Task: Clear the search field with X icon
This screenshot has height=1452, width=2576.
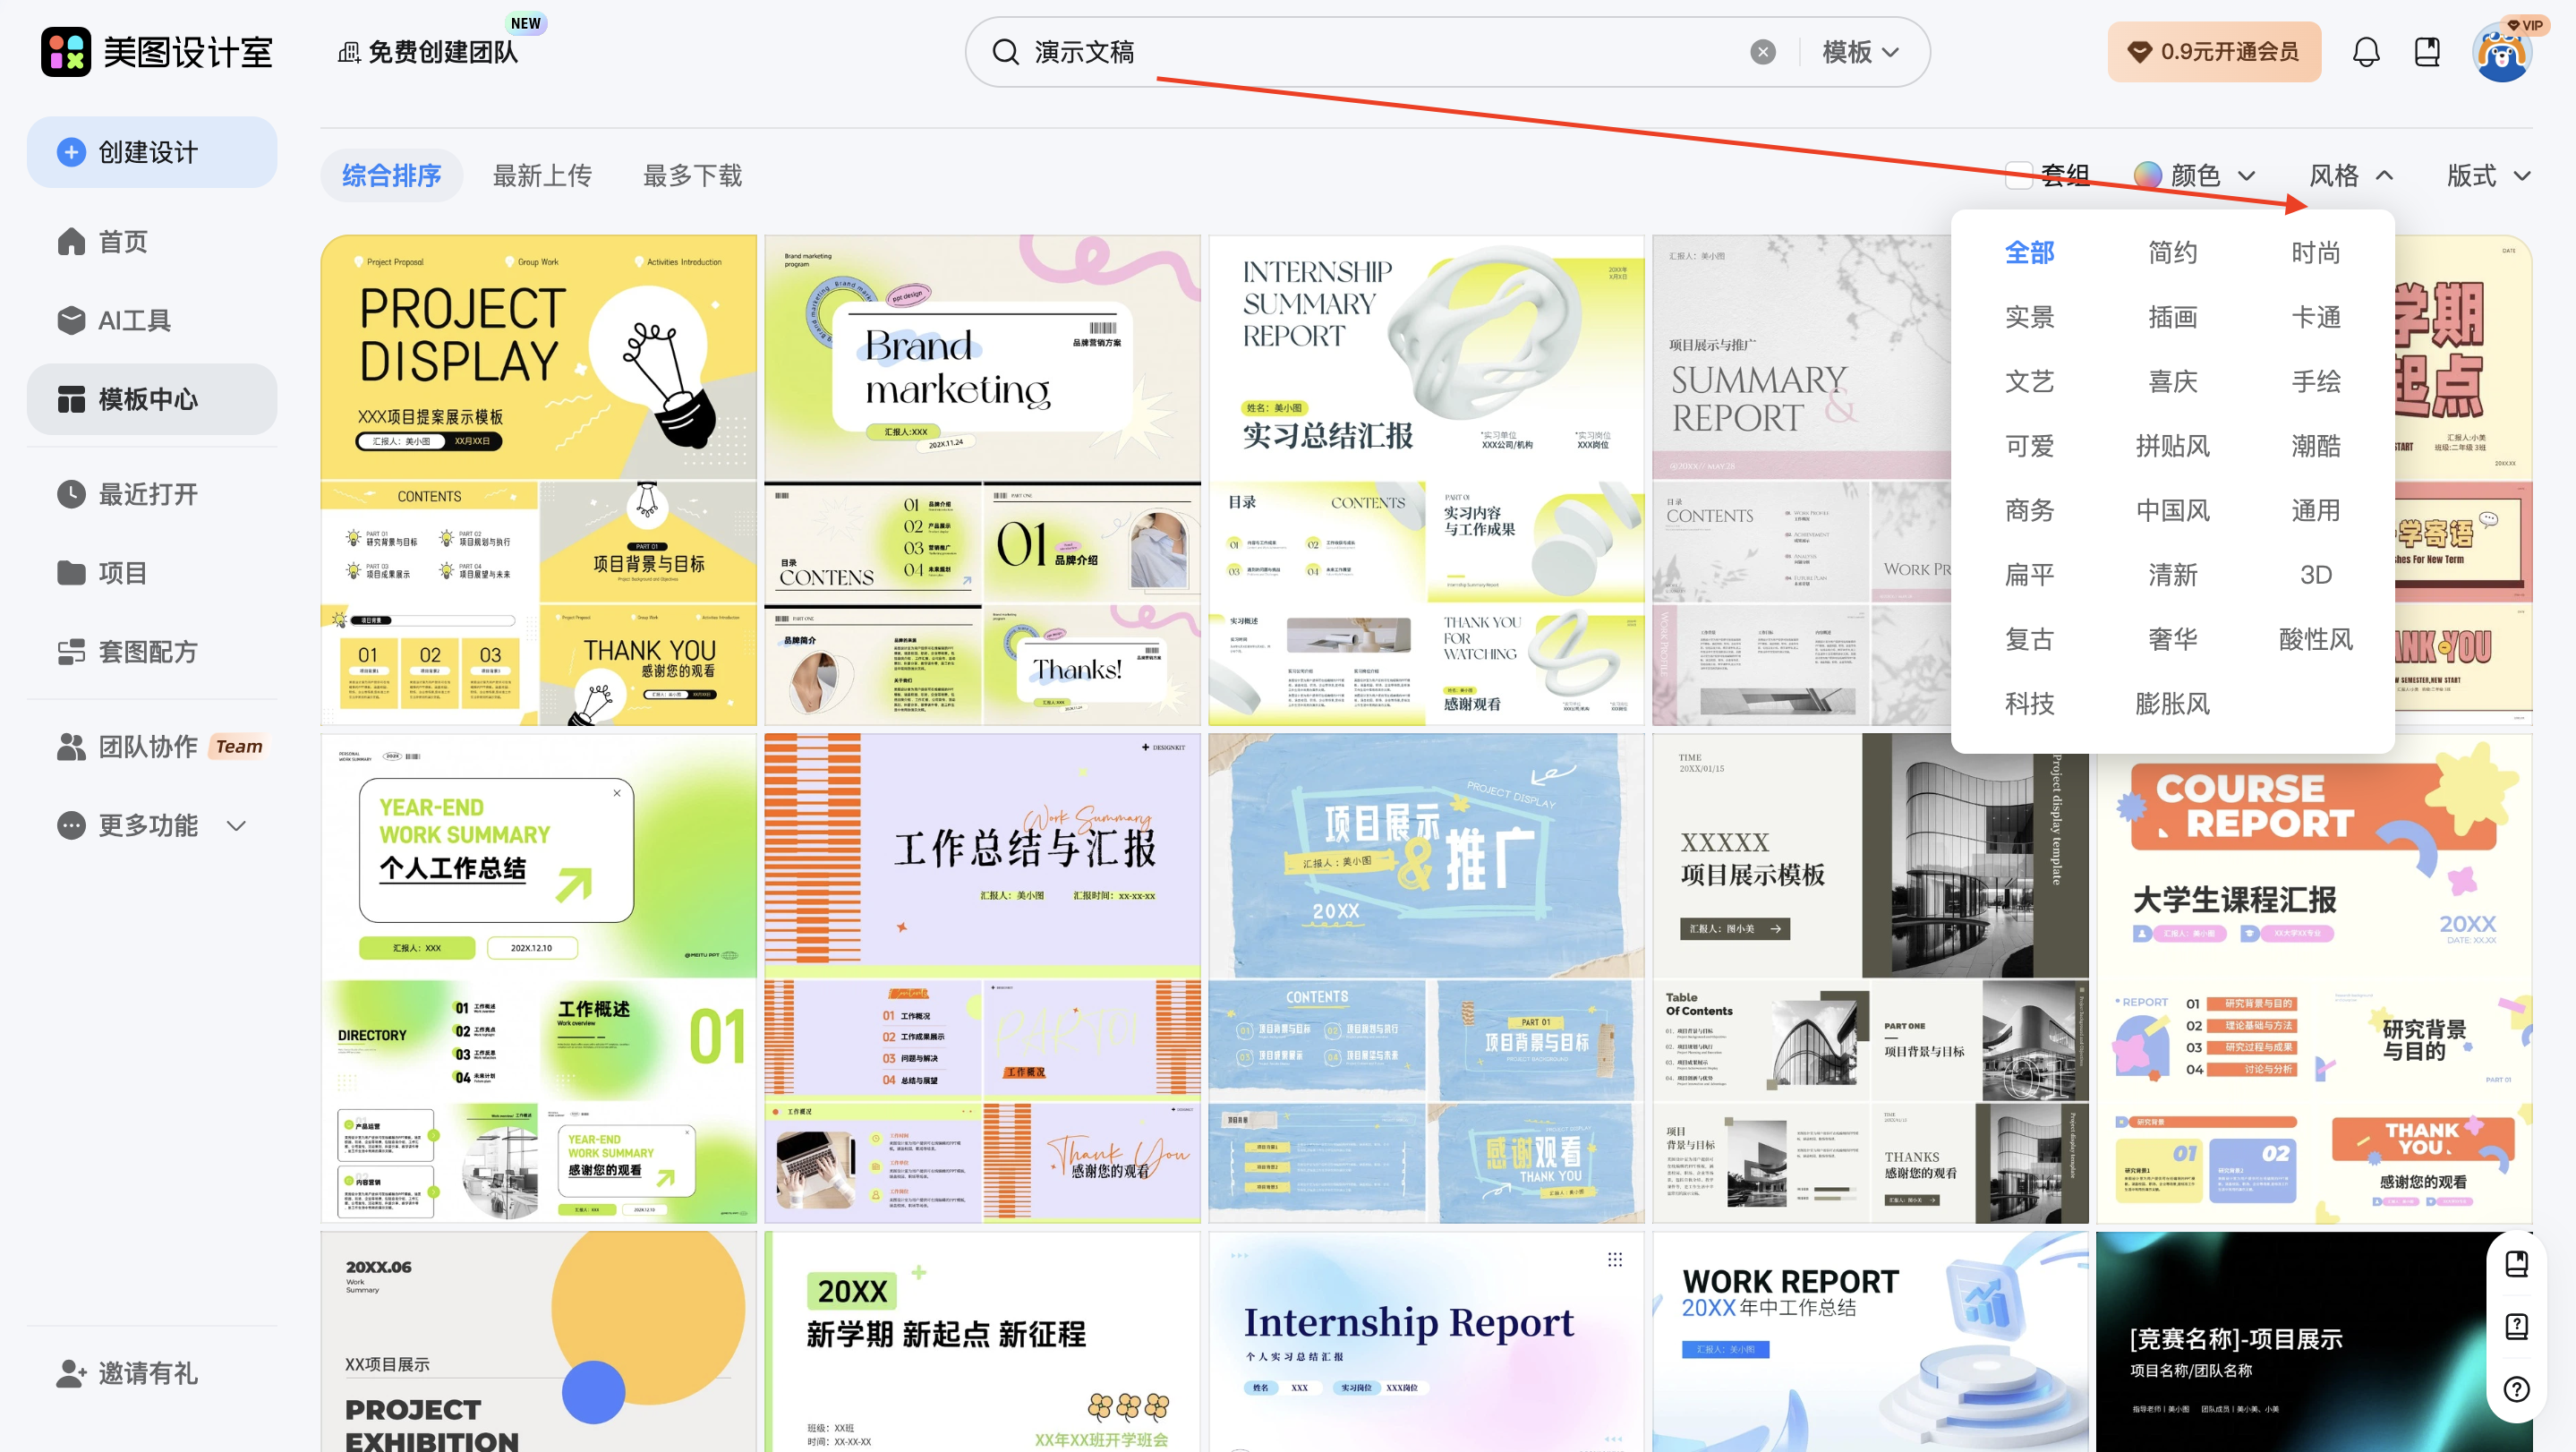Action: [1763, 52]
